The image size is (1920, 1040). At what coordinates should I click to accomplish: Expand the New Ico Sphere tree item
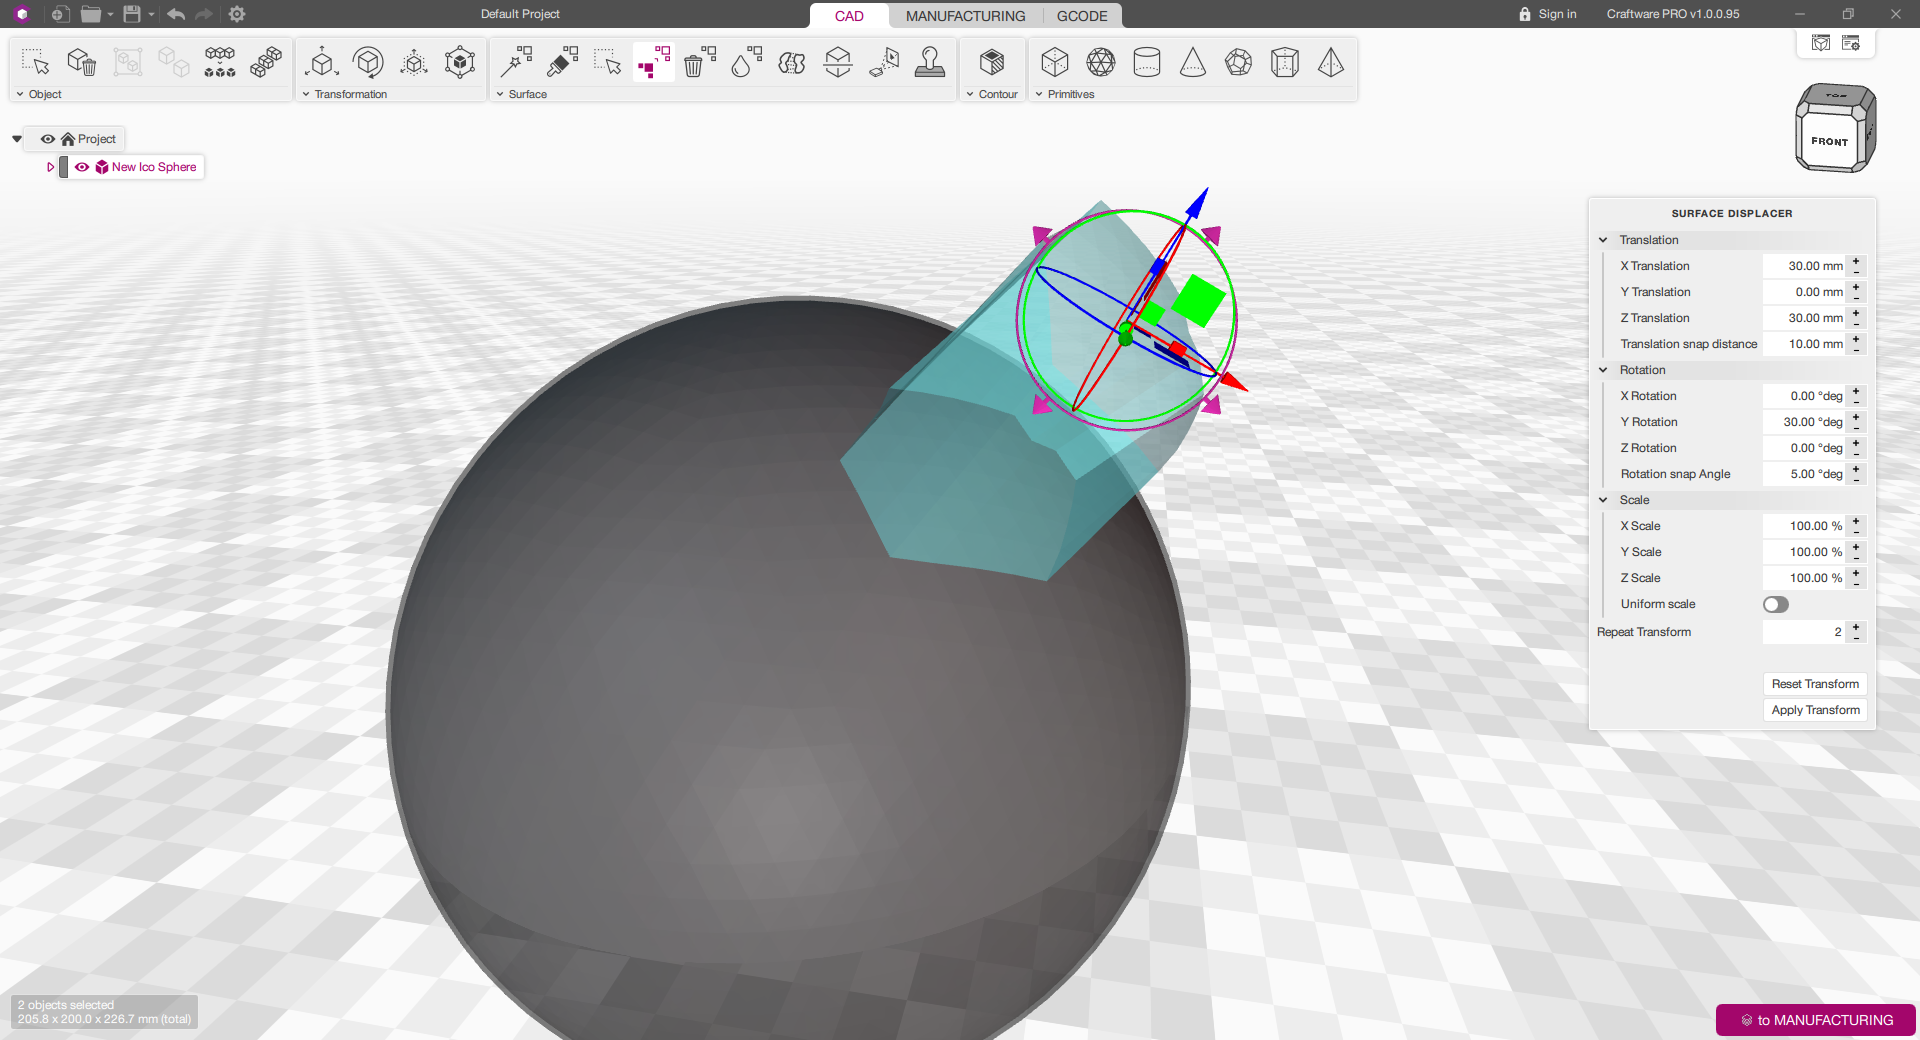click(50, 167)
